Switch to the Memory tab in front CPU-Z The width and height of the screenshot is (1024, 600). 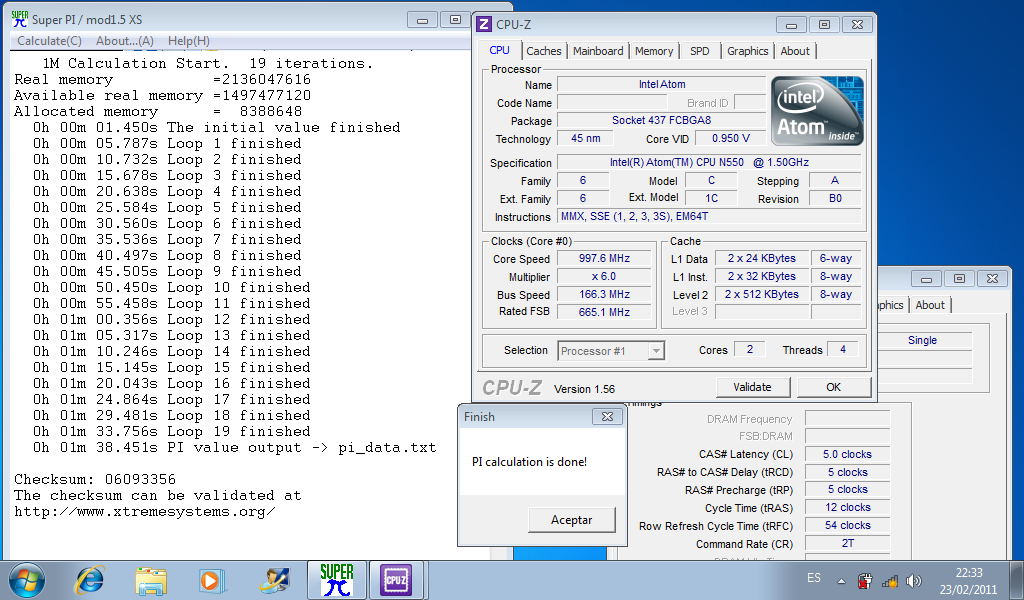(654, 51)
